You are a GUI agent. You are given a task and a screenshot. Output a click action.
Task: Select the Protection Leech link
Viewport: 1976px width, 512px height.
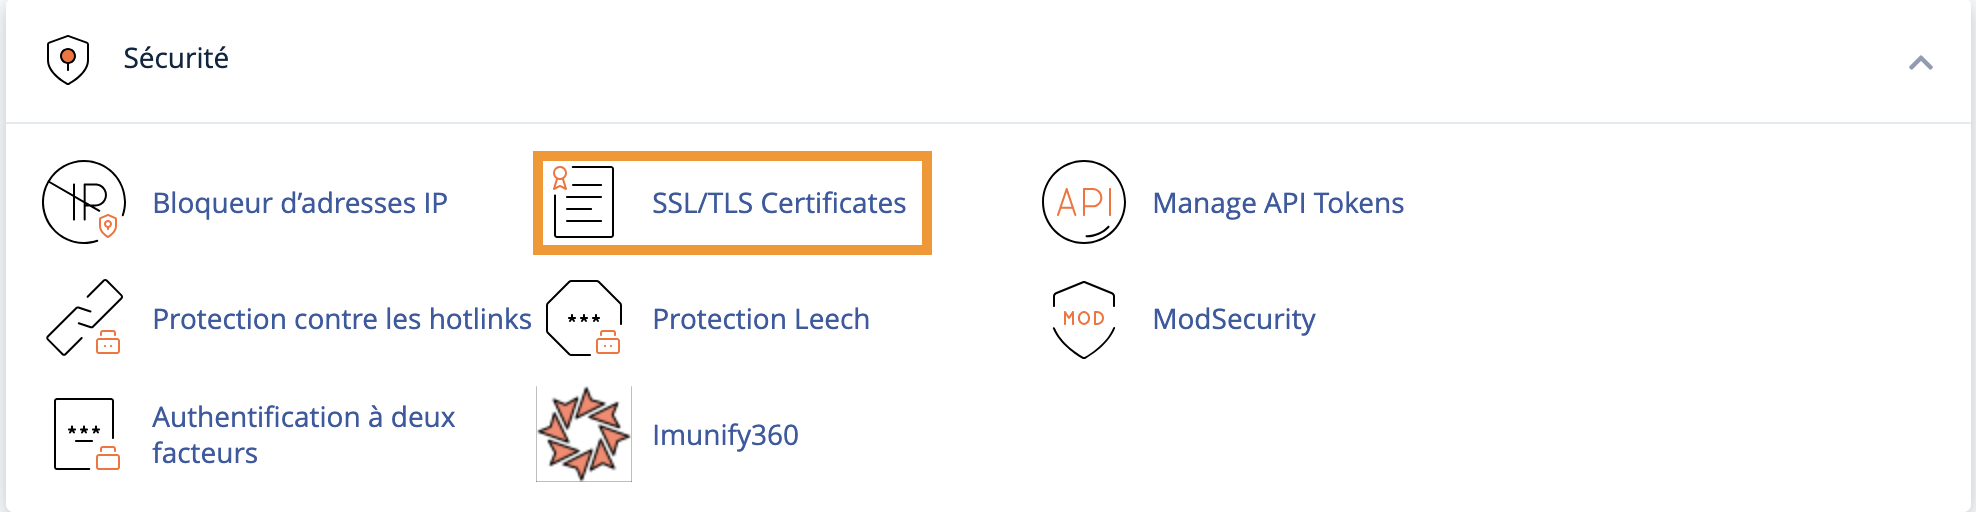coord(761,319)
